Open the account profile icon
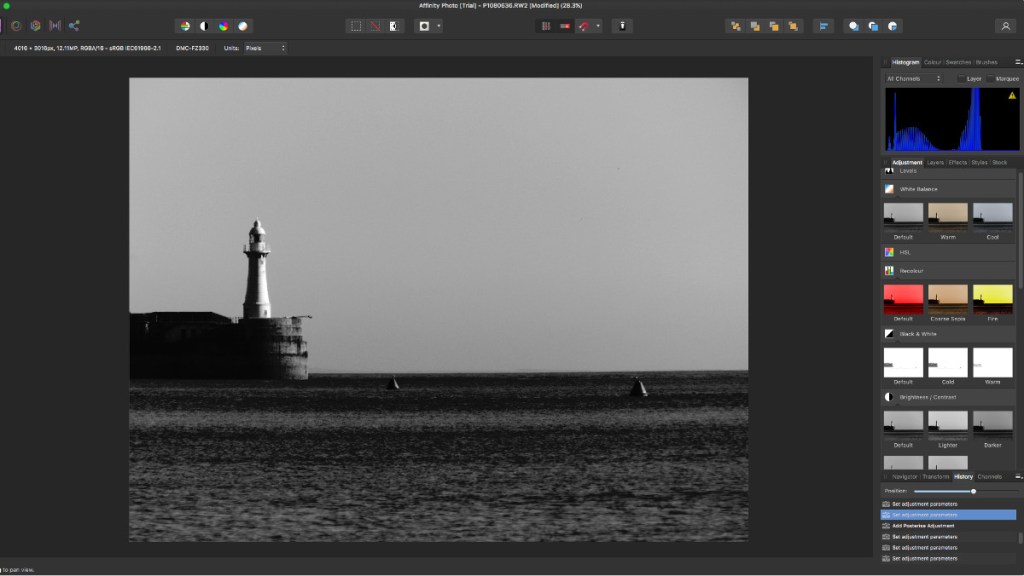 1005,26
